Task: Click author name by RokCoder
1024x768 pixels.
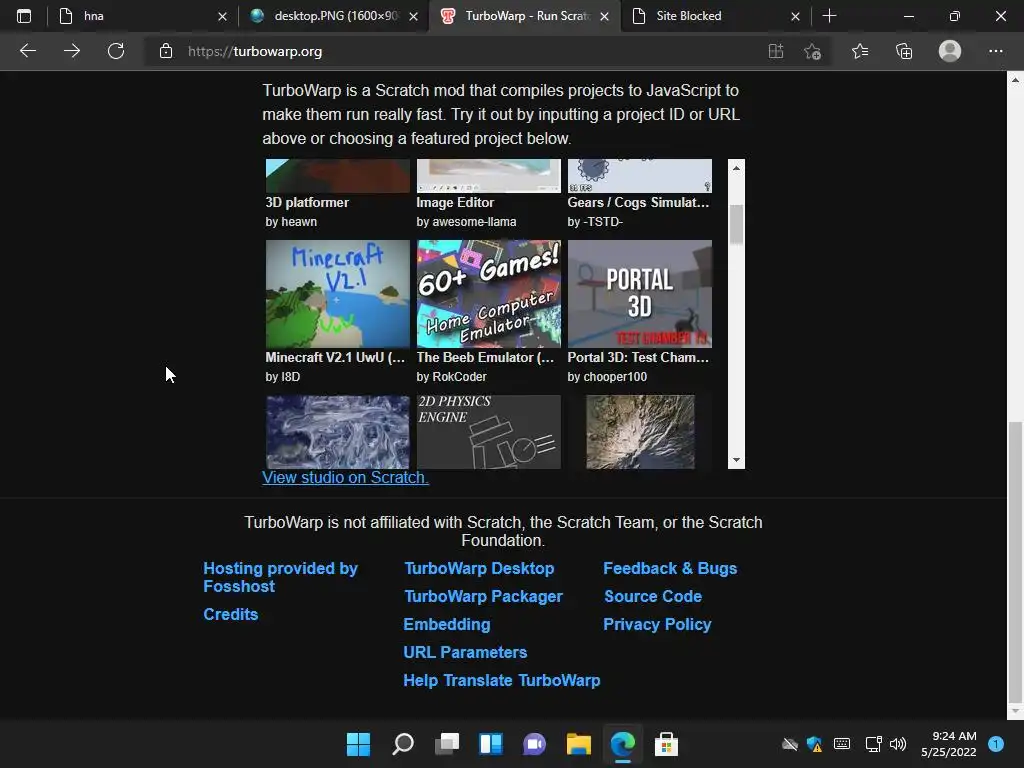Action: point(451,377)
